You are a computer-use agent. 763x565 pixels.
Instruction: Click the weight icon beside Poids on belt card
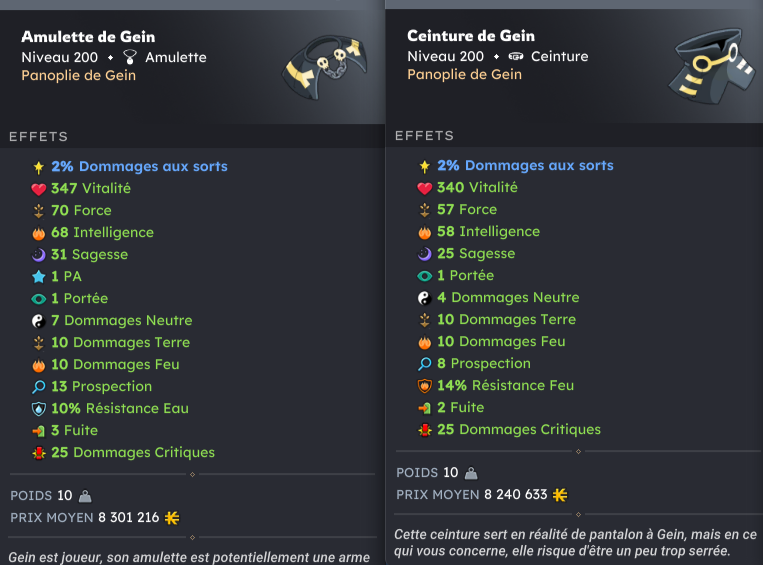point(471,473)
